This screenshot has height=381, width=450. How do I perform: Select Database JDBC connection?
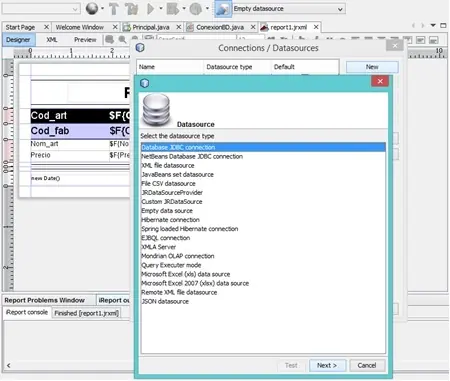[263, 147]
